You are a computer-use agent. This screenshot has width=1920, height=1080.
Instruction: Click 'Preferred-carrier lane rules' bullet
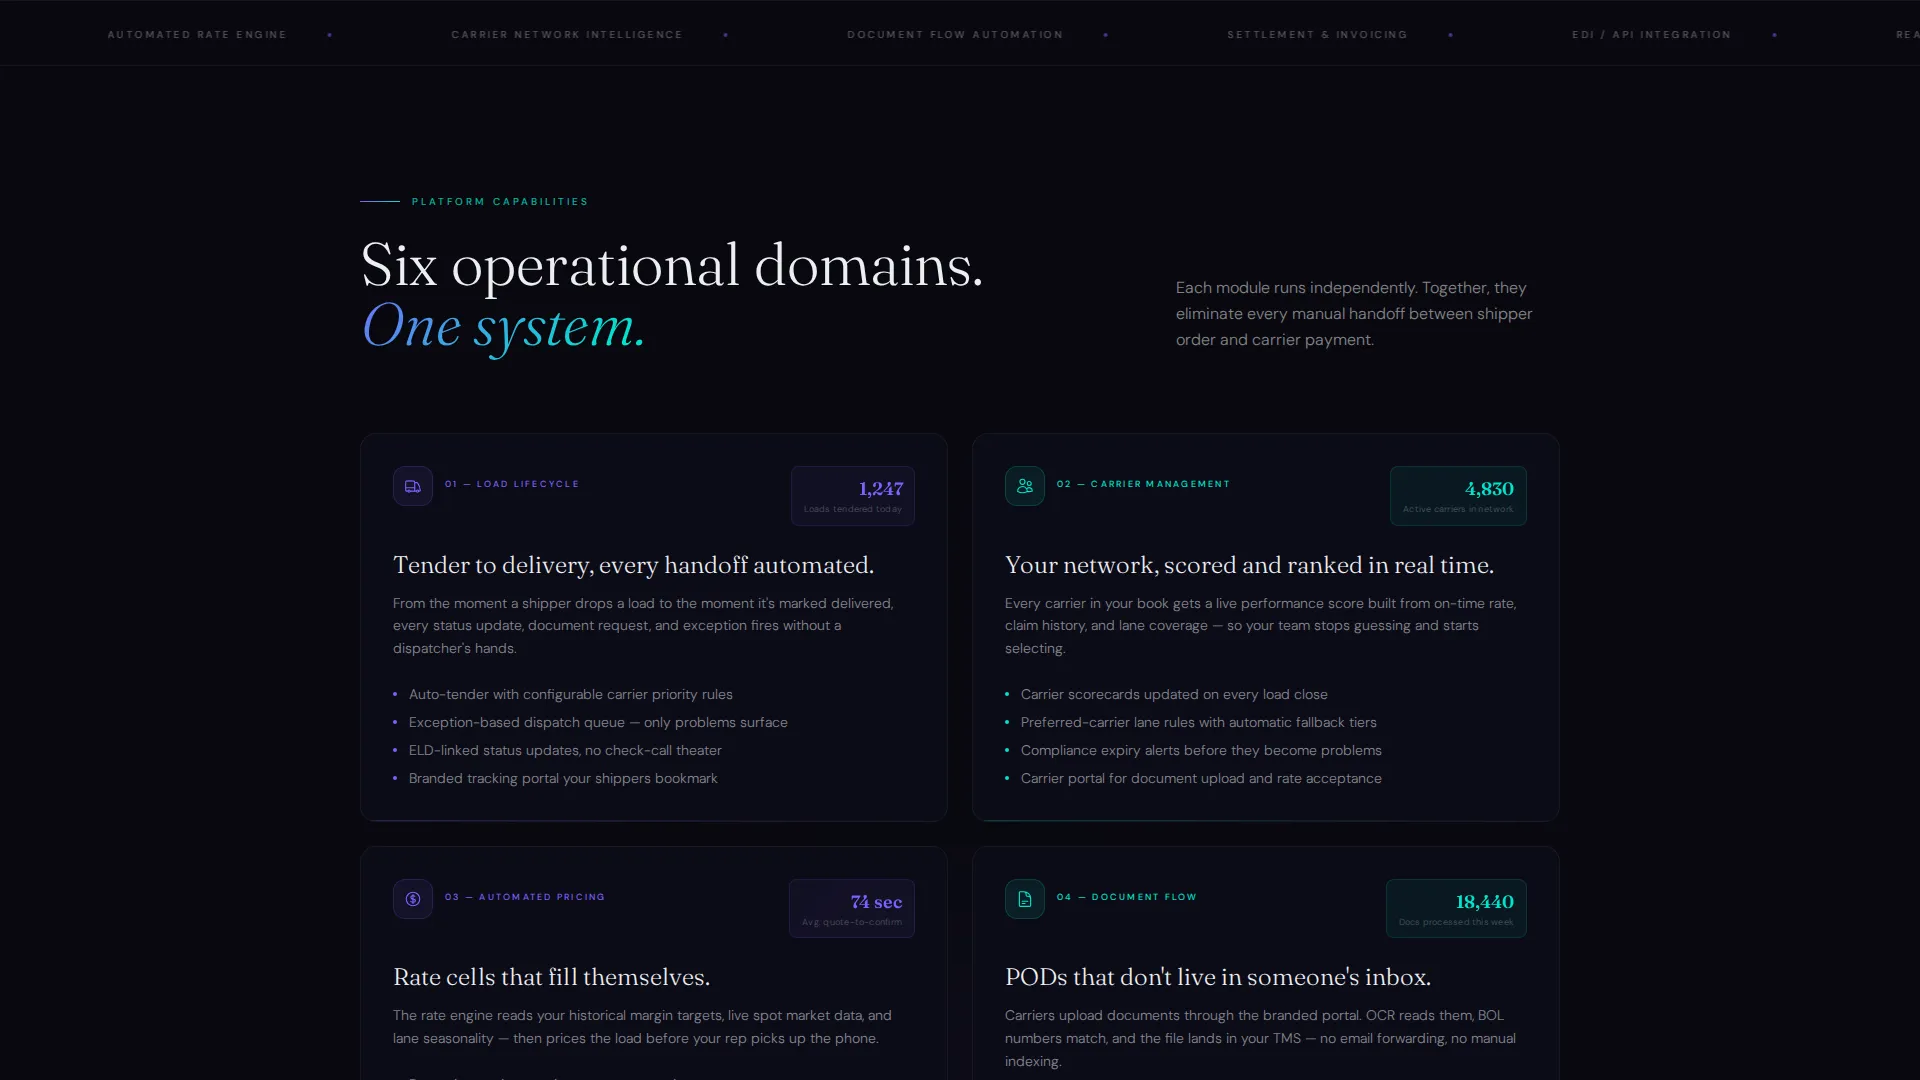1199,723
